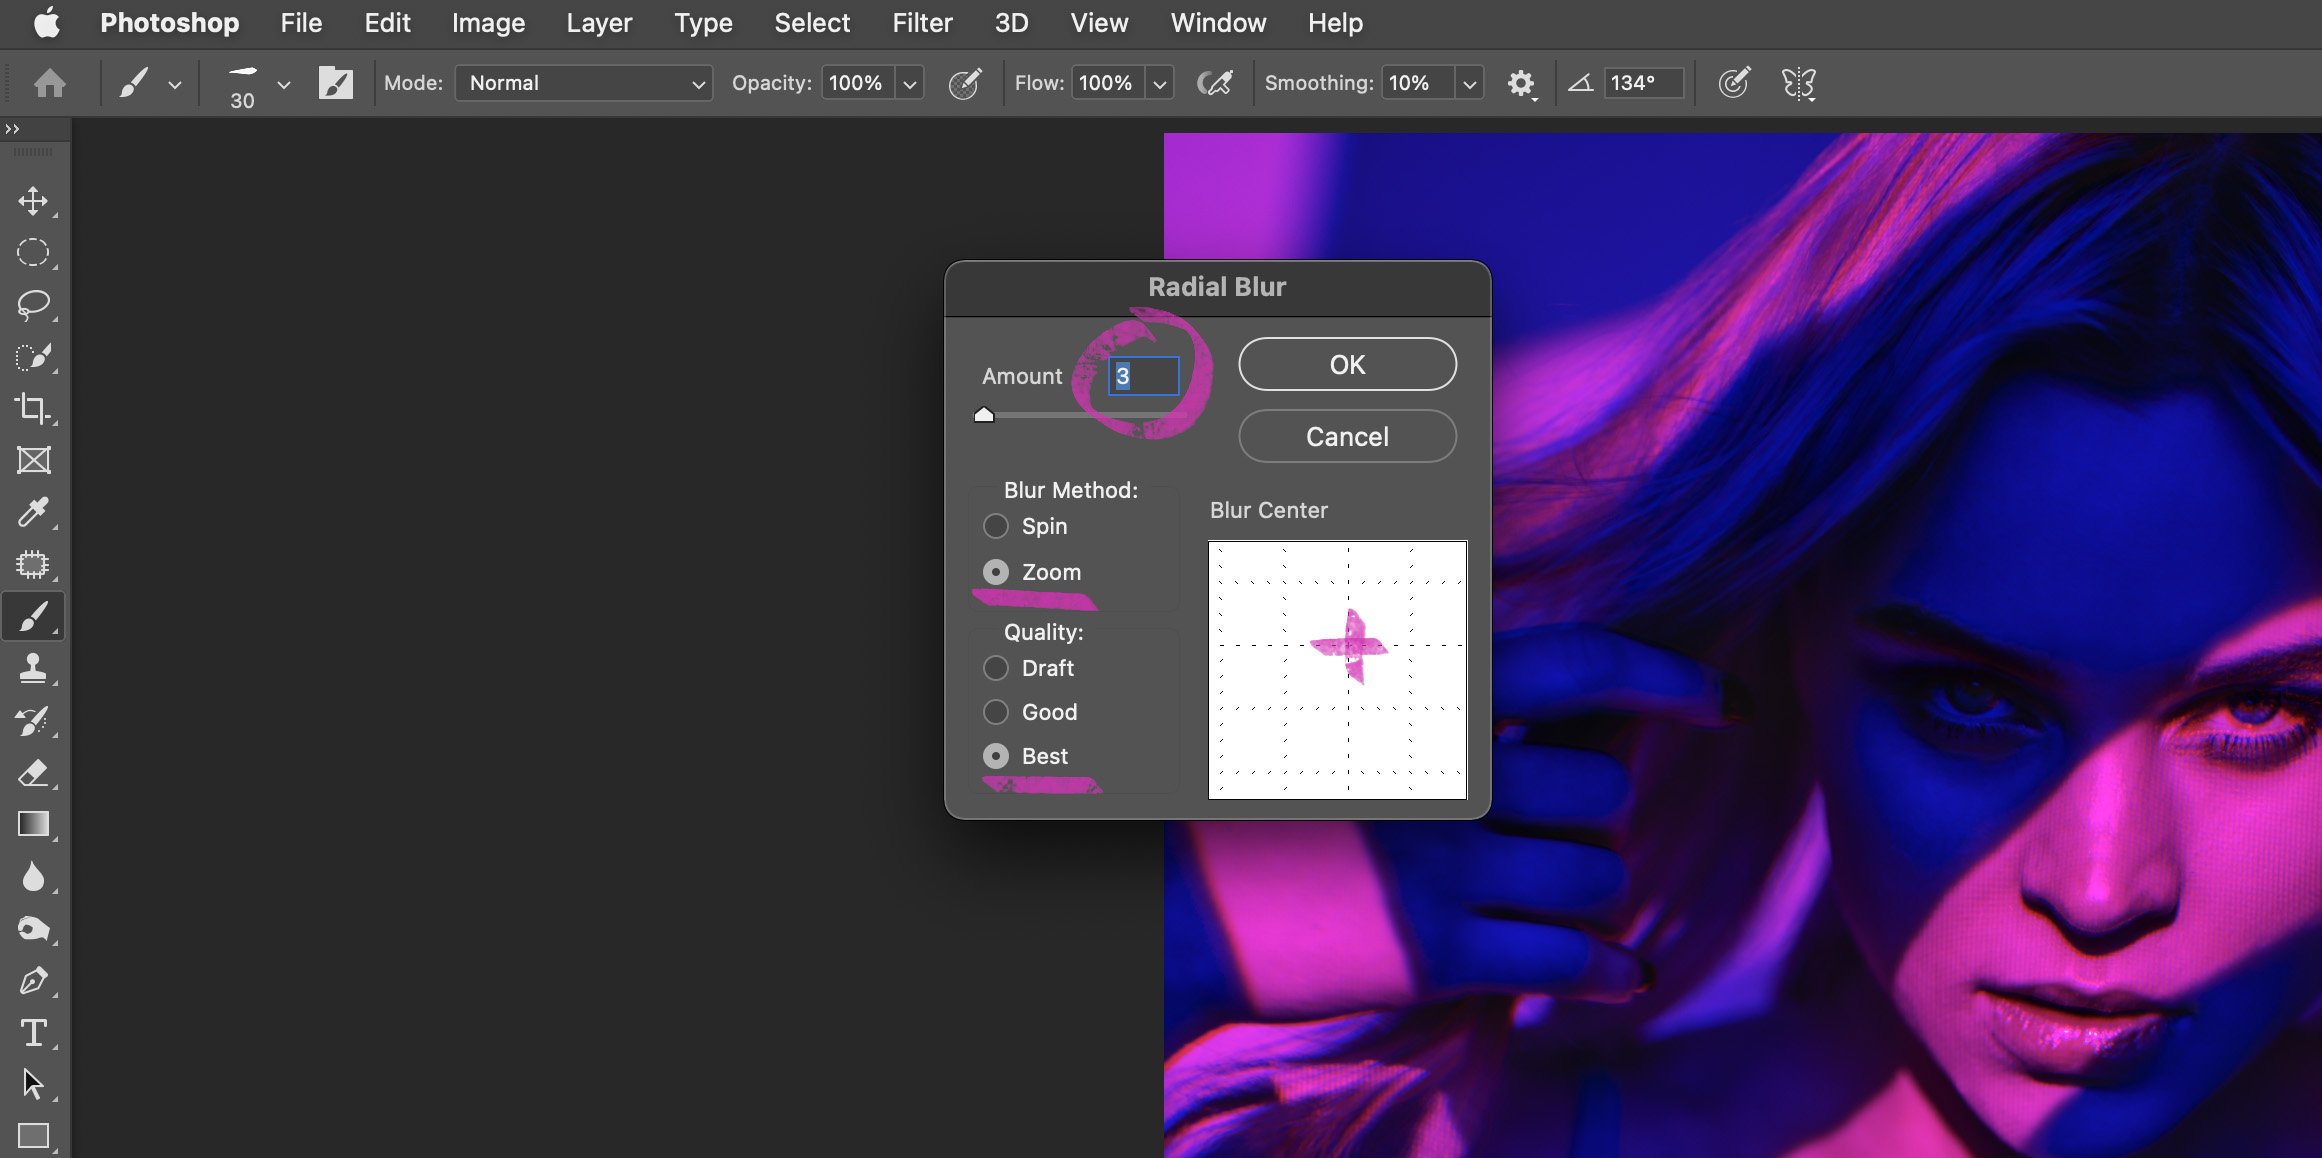Open the View menu
Image resolution: width=2322 pixels, height=1158 pixels.
coord(1099,23)
